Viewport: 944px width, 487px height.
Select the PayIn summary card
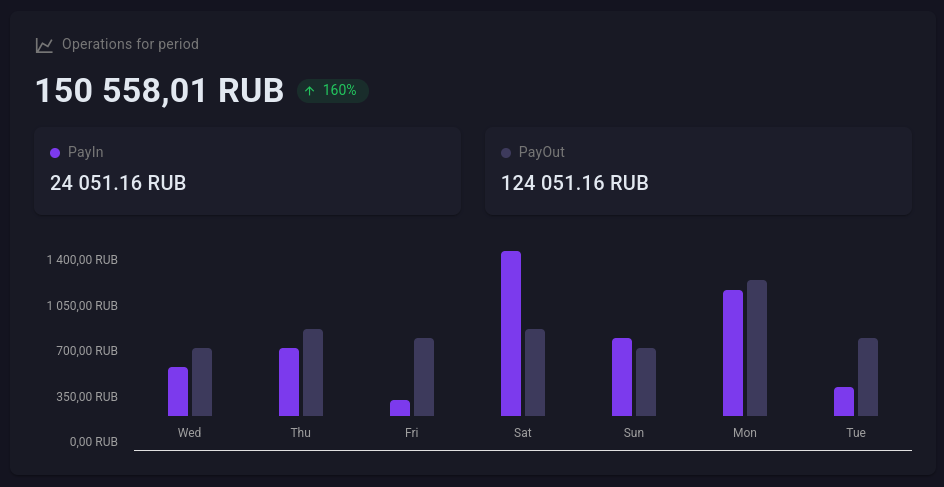pos(247,170)
